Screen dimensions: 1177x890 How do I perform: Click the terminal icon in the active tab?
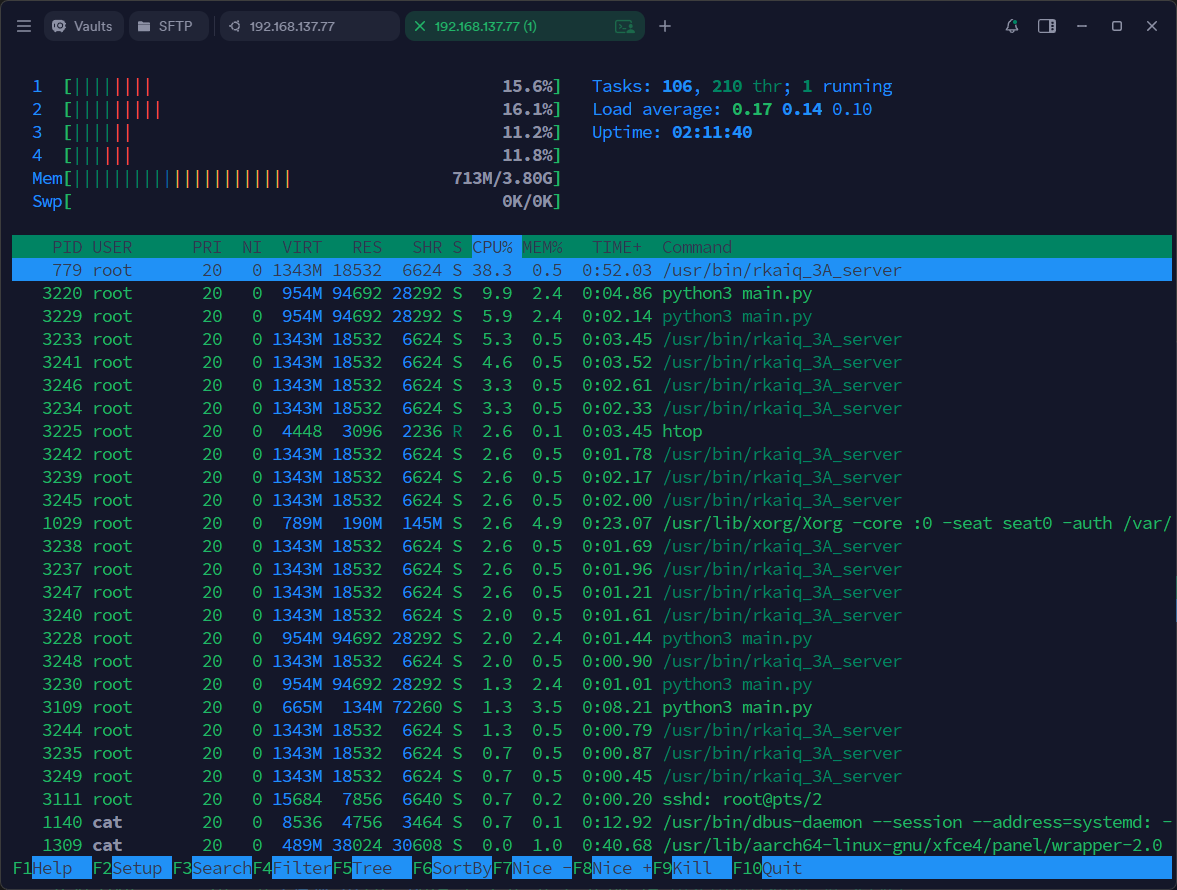pos(625,26)
